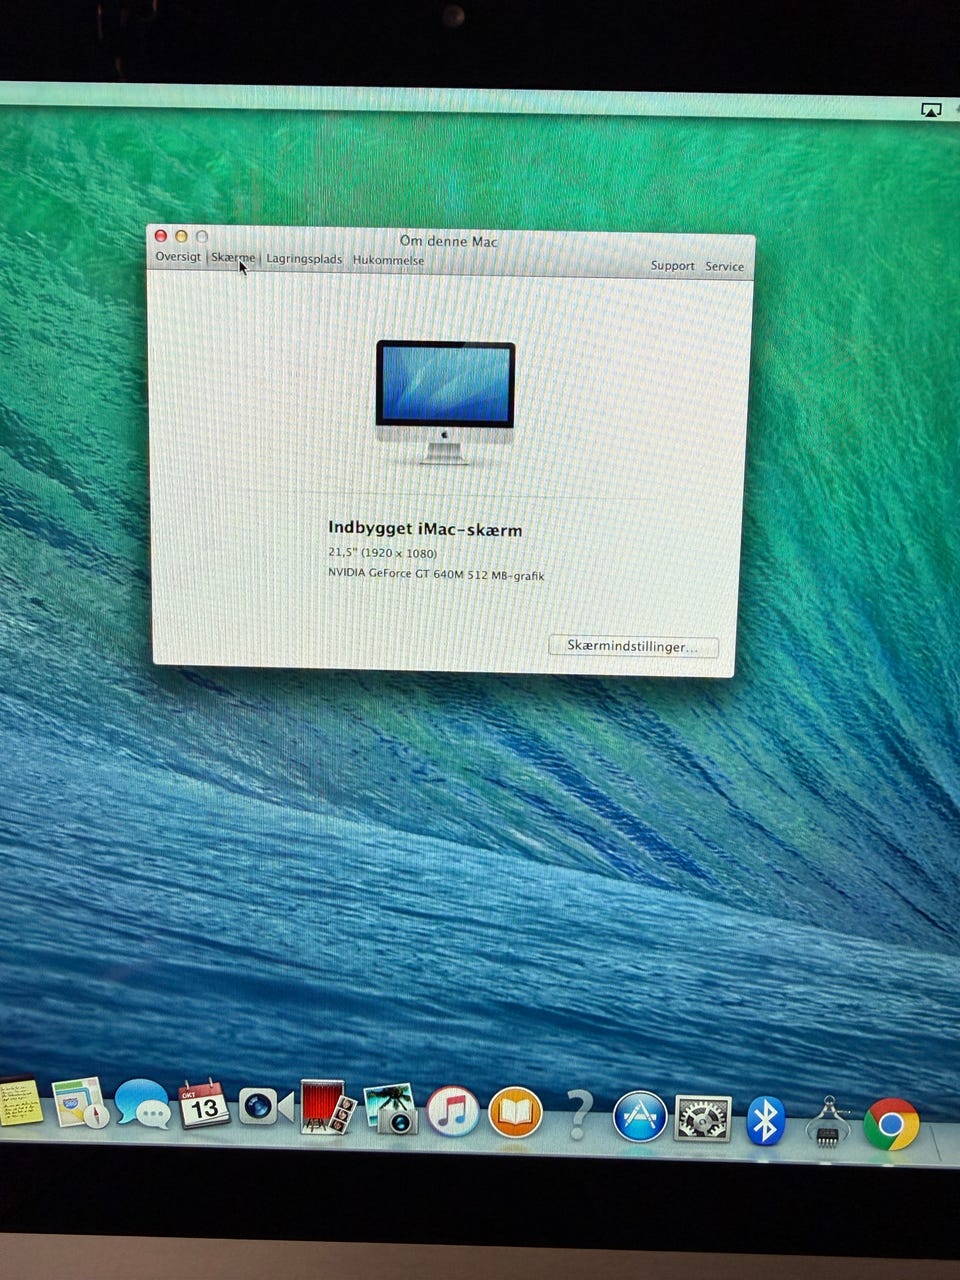The height and width of the screenshot is (1280, 960).
Task: Click the 21,5" (1920 x 1080) text
Action: point(382,553)
